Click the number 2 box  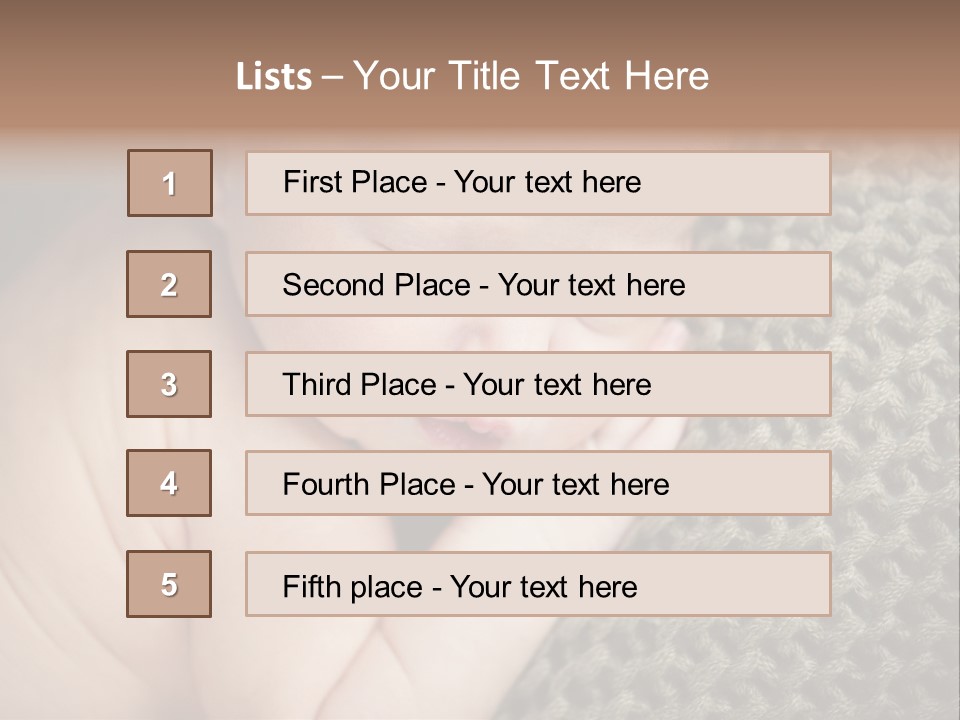pyautogui.click(x=169, y=284)
